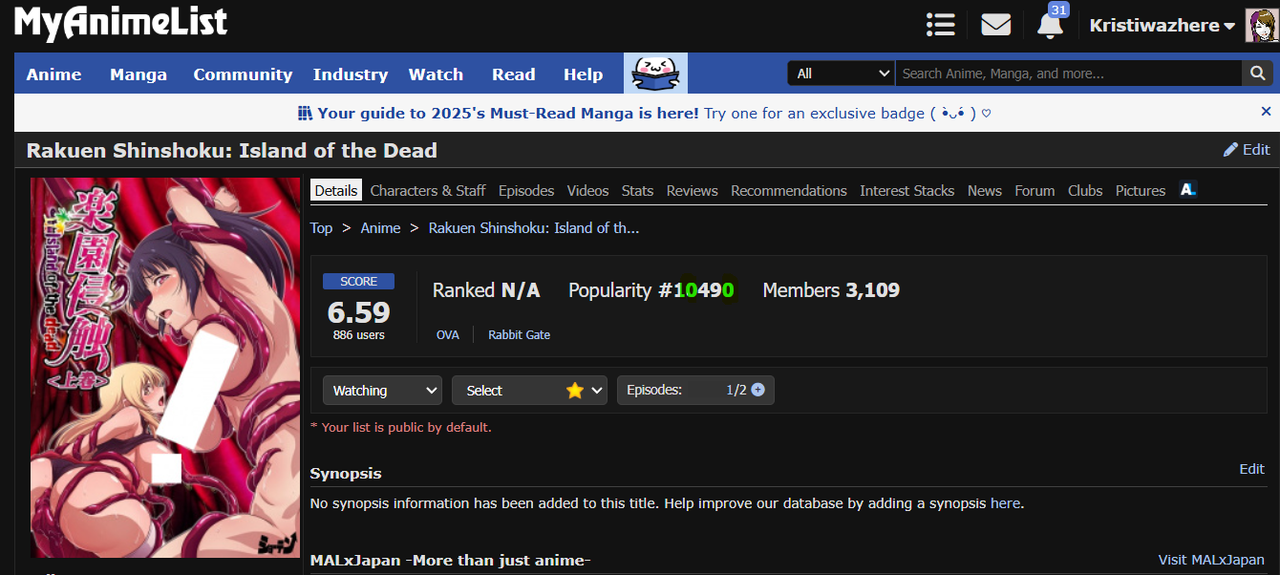Viewport: 1280px width, 575px height.
Task: Click the Rabbit Gate studio link
Action: pos(519,334)
